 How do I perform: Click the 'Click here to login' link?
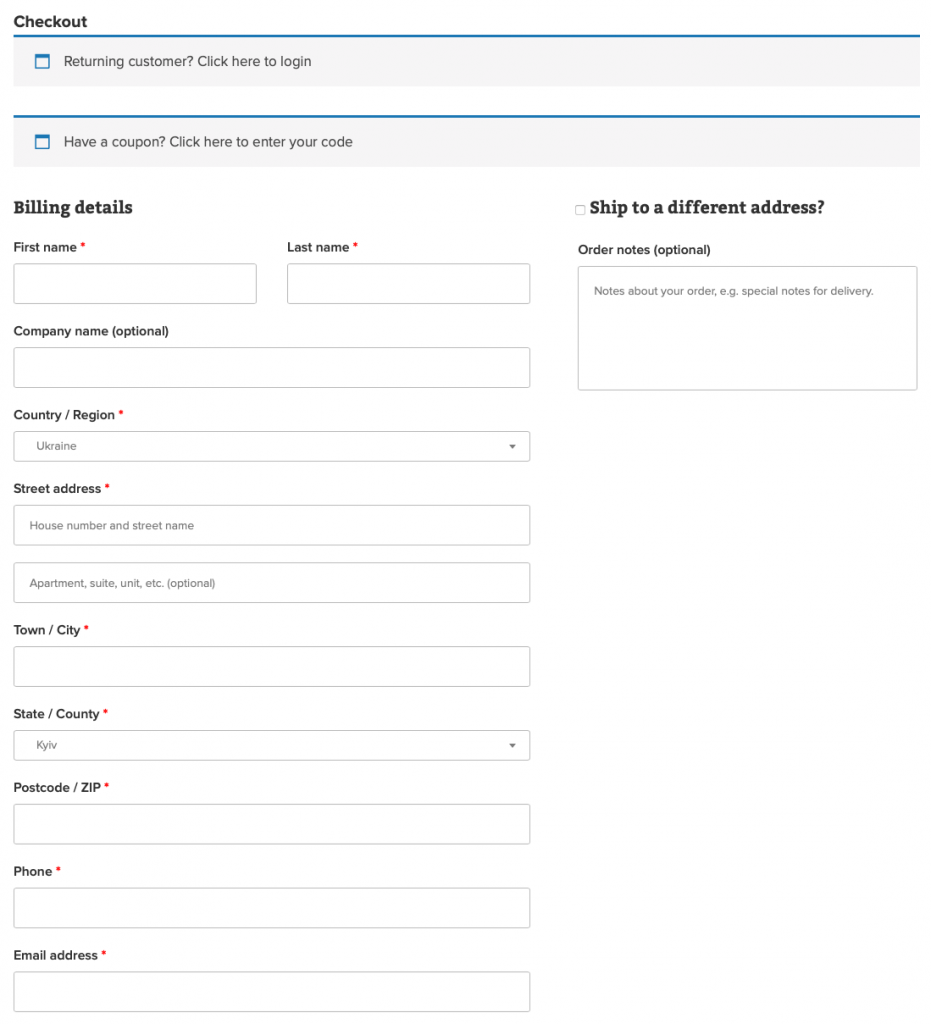pos(254,61)
